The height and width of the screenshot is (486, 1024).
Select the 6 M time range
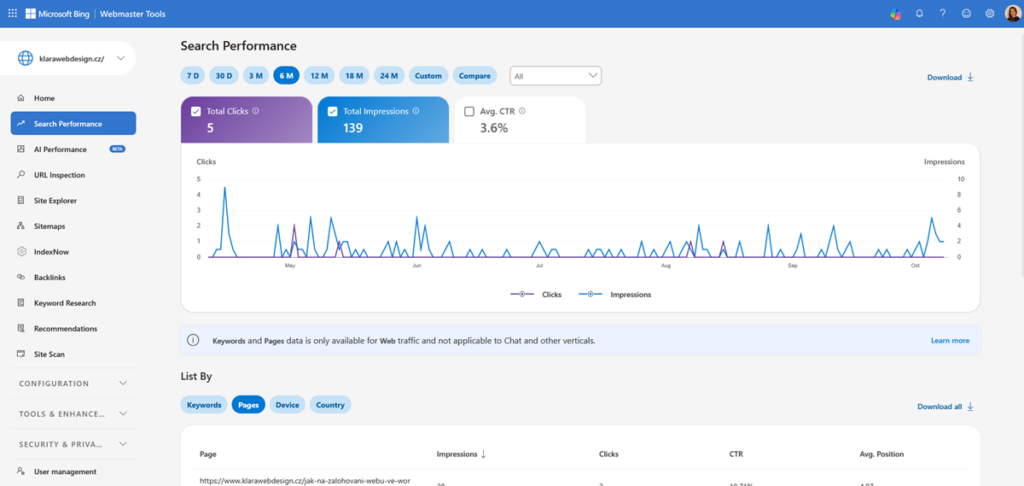pyautogui.click(x=286, y=76)
